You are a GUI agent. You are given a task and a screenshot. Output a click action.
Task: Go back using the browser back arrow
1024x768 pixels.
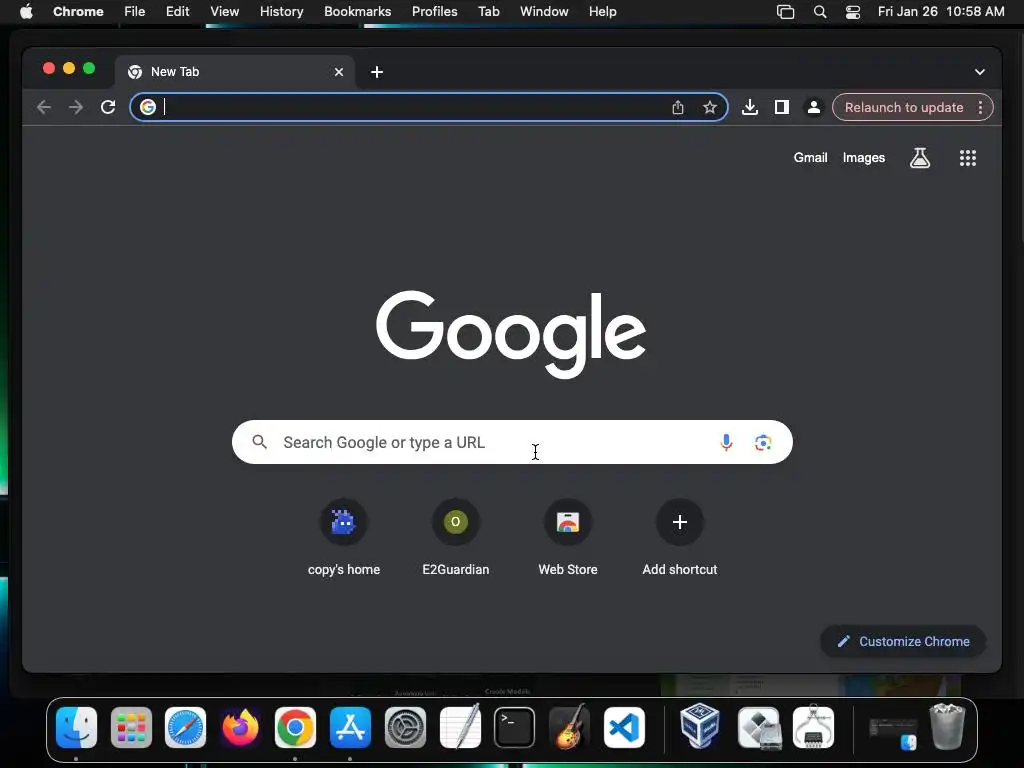click(44, 107)
